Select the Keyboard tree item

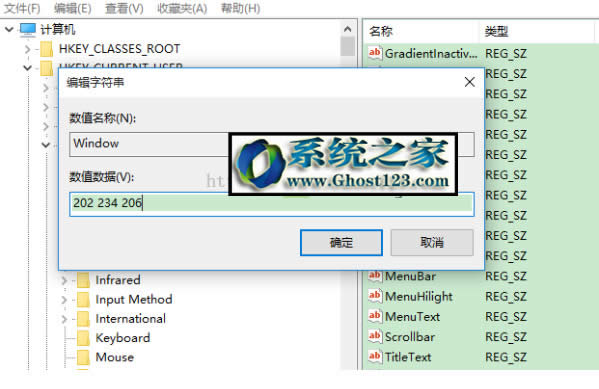point(123,338)
